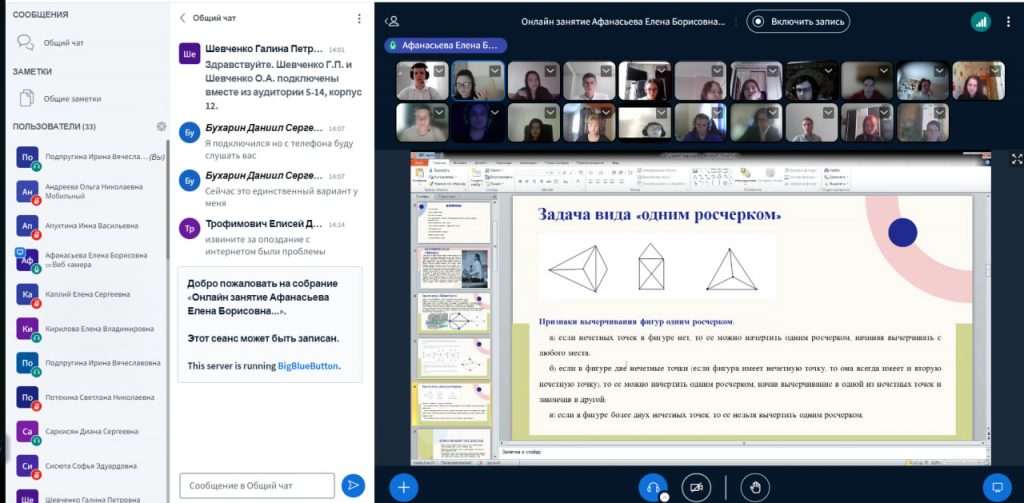Screen dimensions: 1024x503
Task: Open dropdown on first webcam in top row
Action: [440, 71]
